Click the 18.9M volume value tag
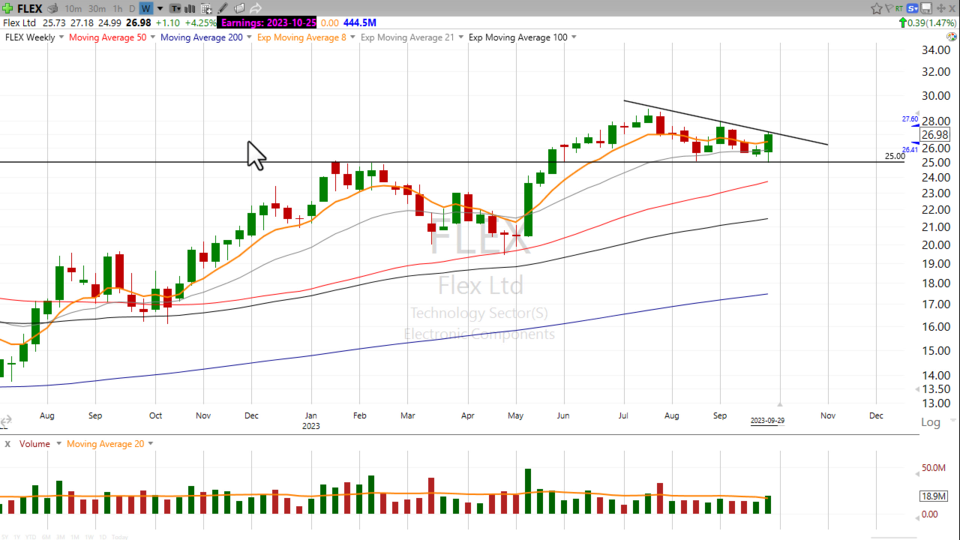The image size is (960, 540). (x=934, y=496)
